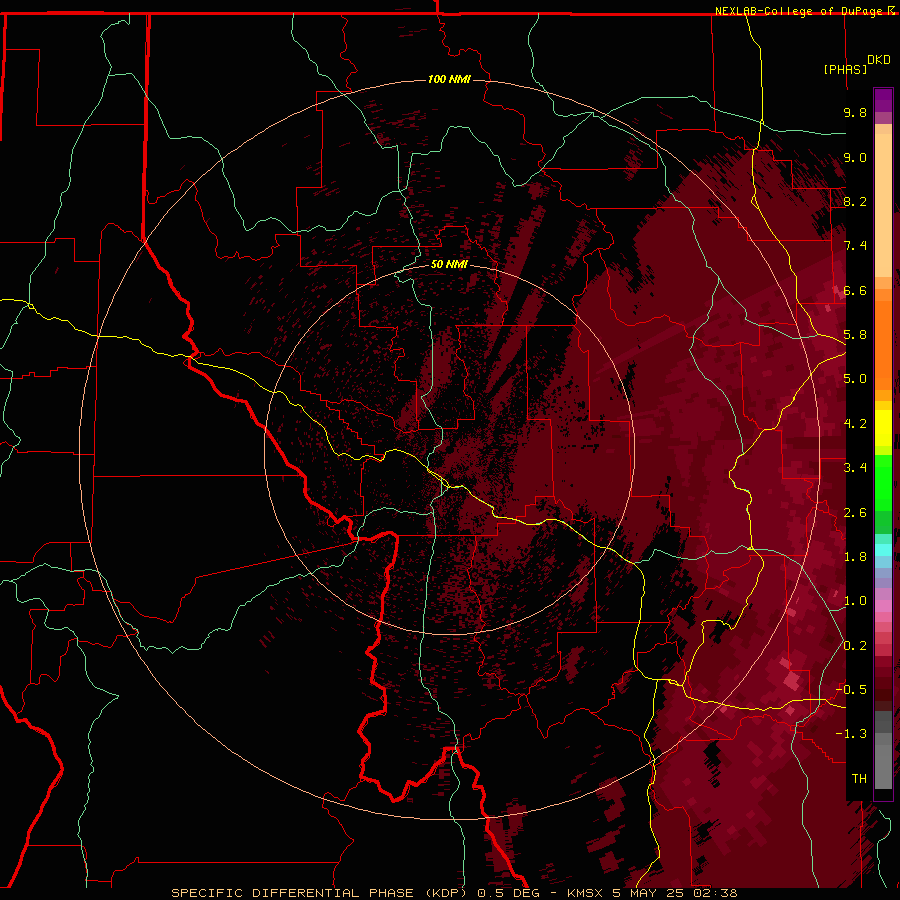Click the 2.6 scale value
Screen dimensions: 900x900
(855, 513)
